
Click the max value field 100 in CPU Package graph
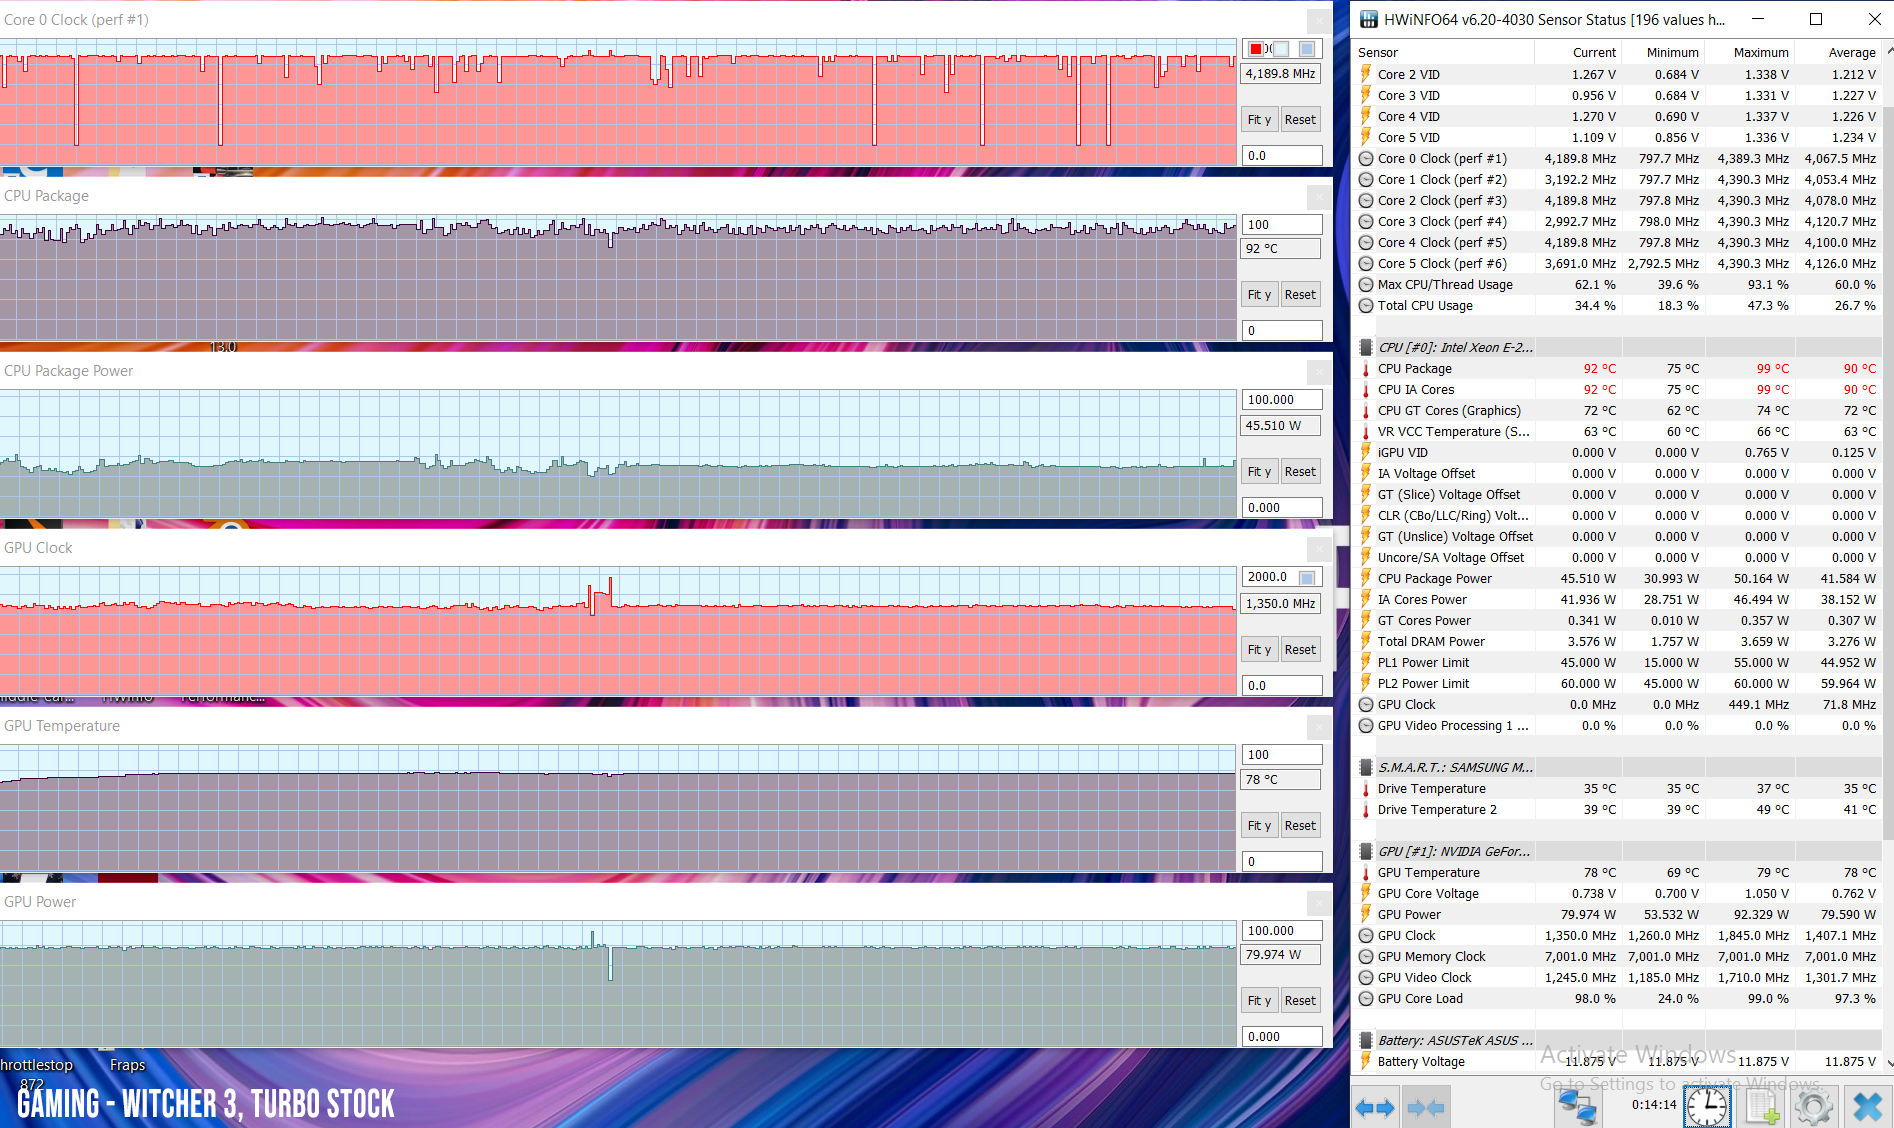pos(1281,225)
